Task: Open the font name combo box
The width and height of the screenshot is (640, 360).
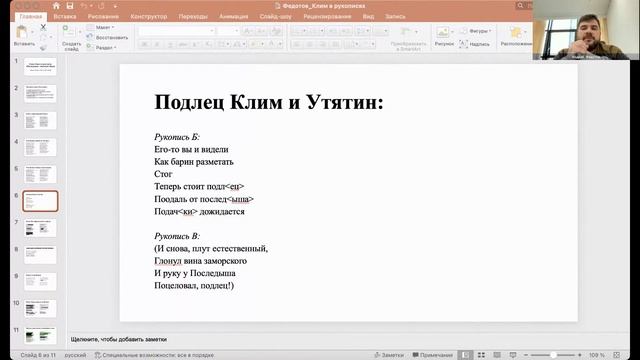Action: [x=177, y=31]
